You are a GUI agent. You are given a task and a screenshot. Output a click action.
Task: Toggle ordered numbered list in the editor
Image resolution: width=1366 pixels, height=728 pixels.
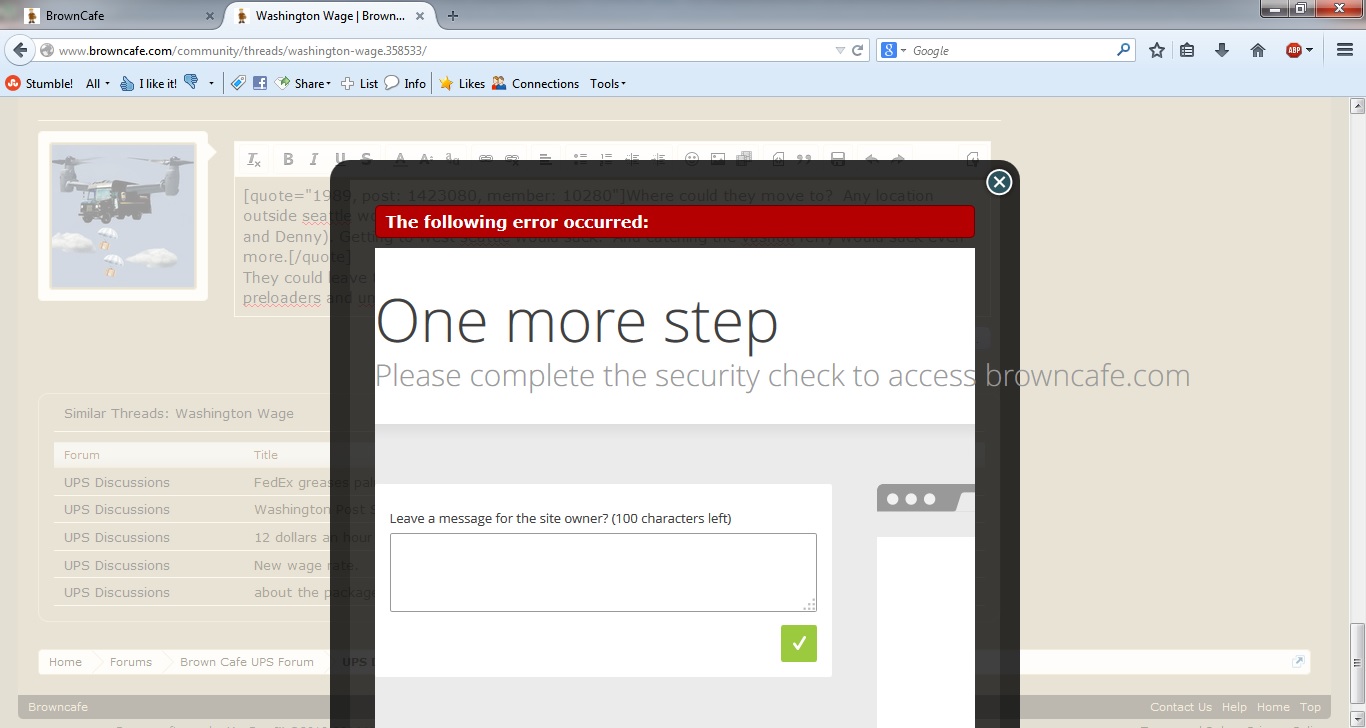(606, 159)
